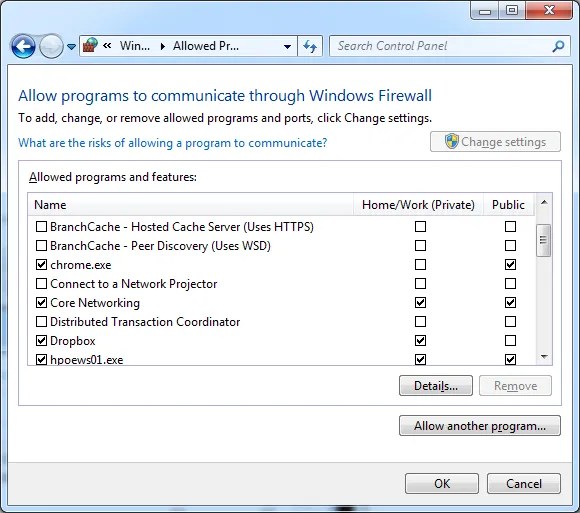Screen dimensions: 580x513
Task: Uncheck Core Networking name checkbox
Action: 41,303
